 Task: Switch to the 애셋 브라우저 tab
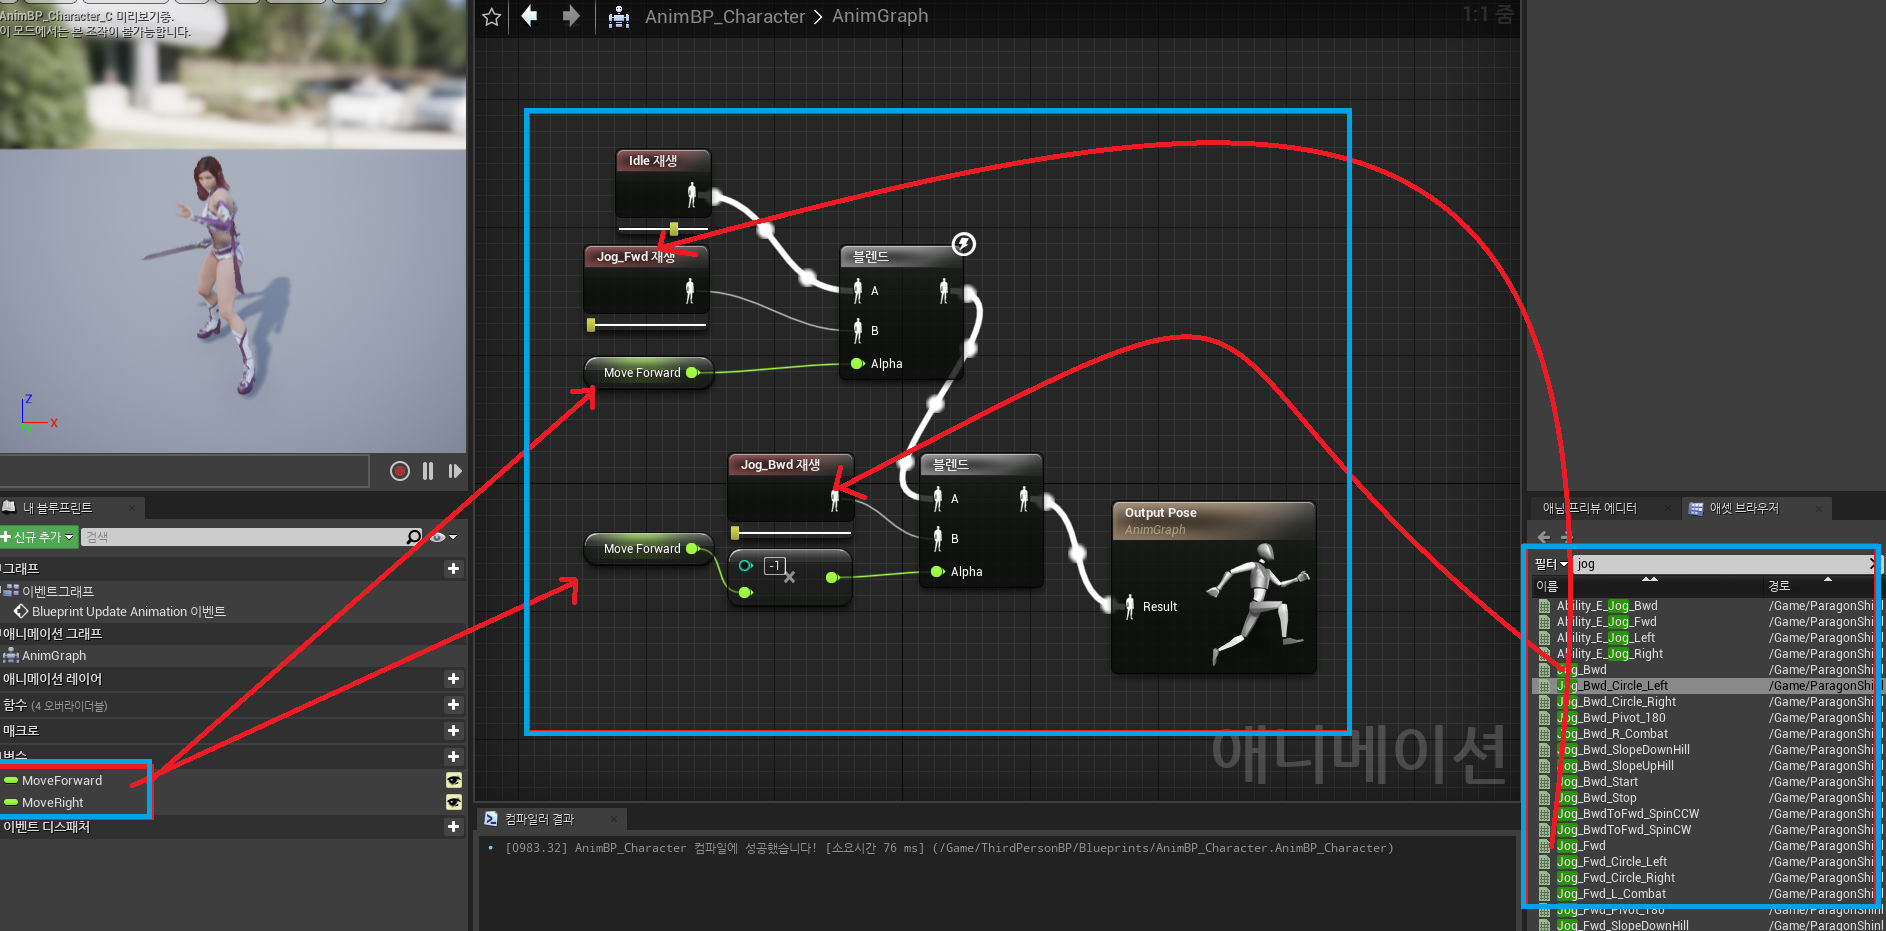(1744, 508)
